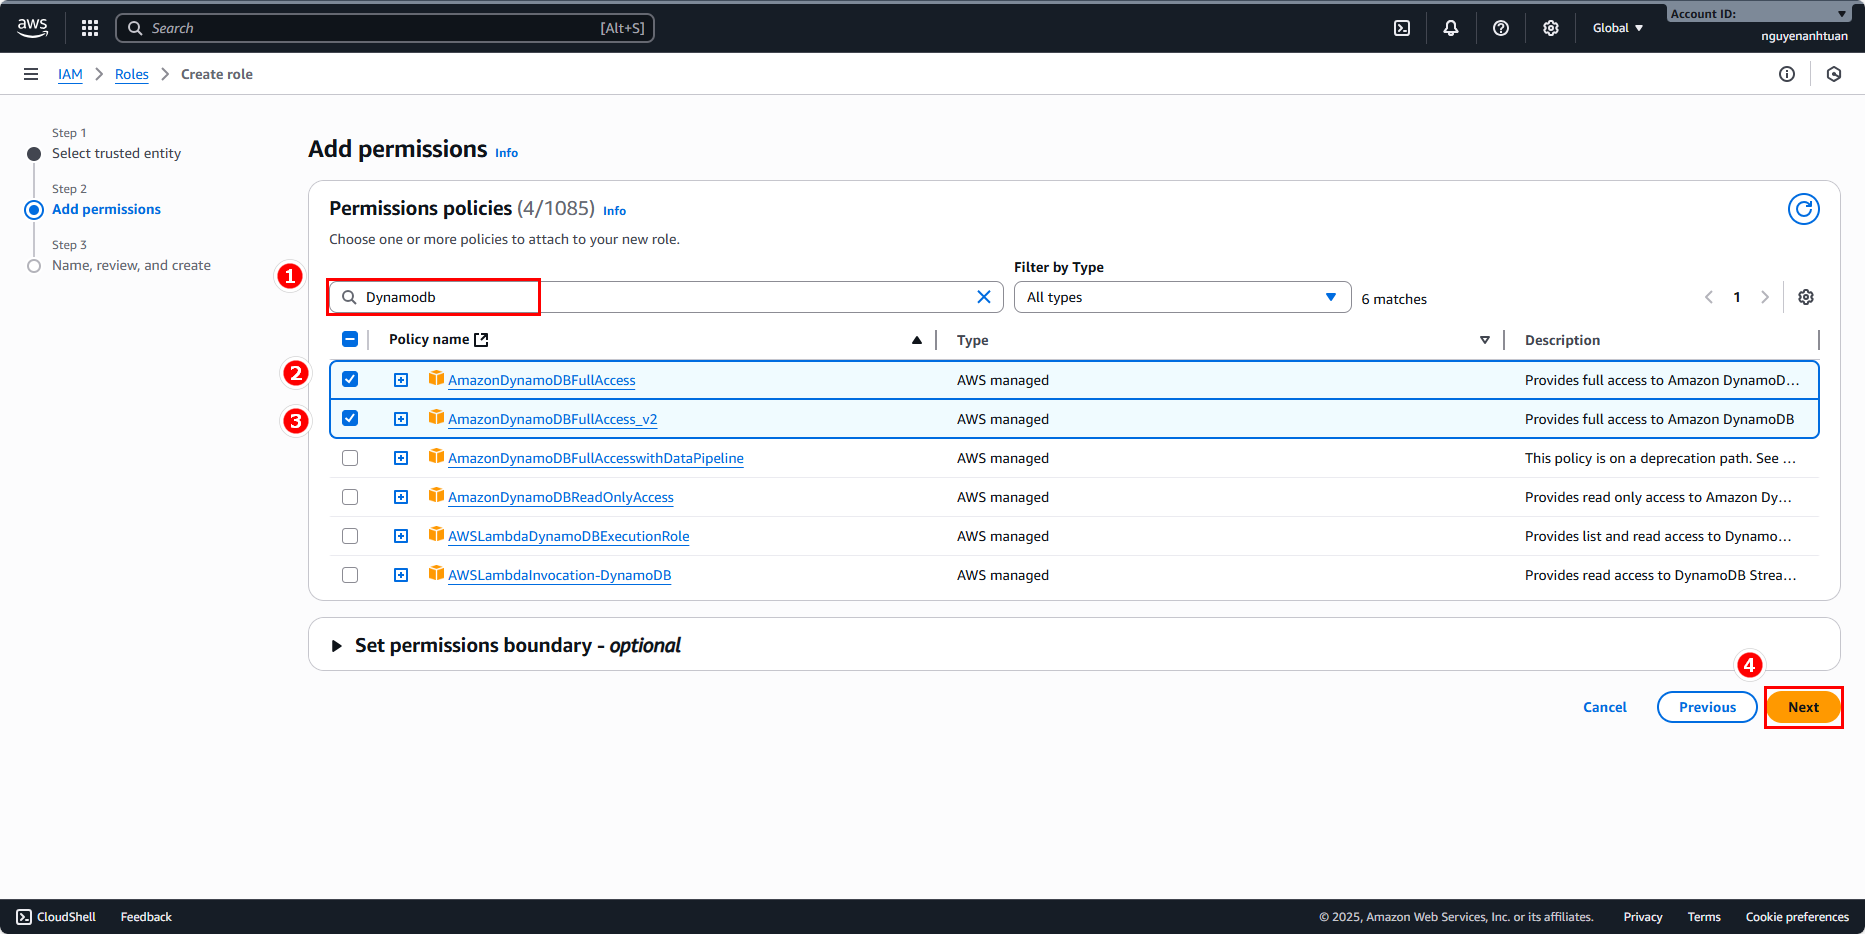Check the AWSLambdaDynamoDBExecutionRole checkbox

[350, 536]
